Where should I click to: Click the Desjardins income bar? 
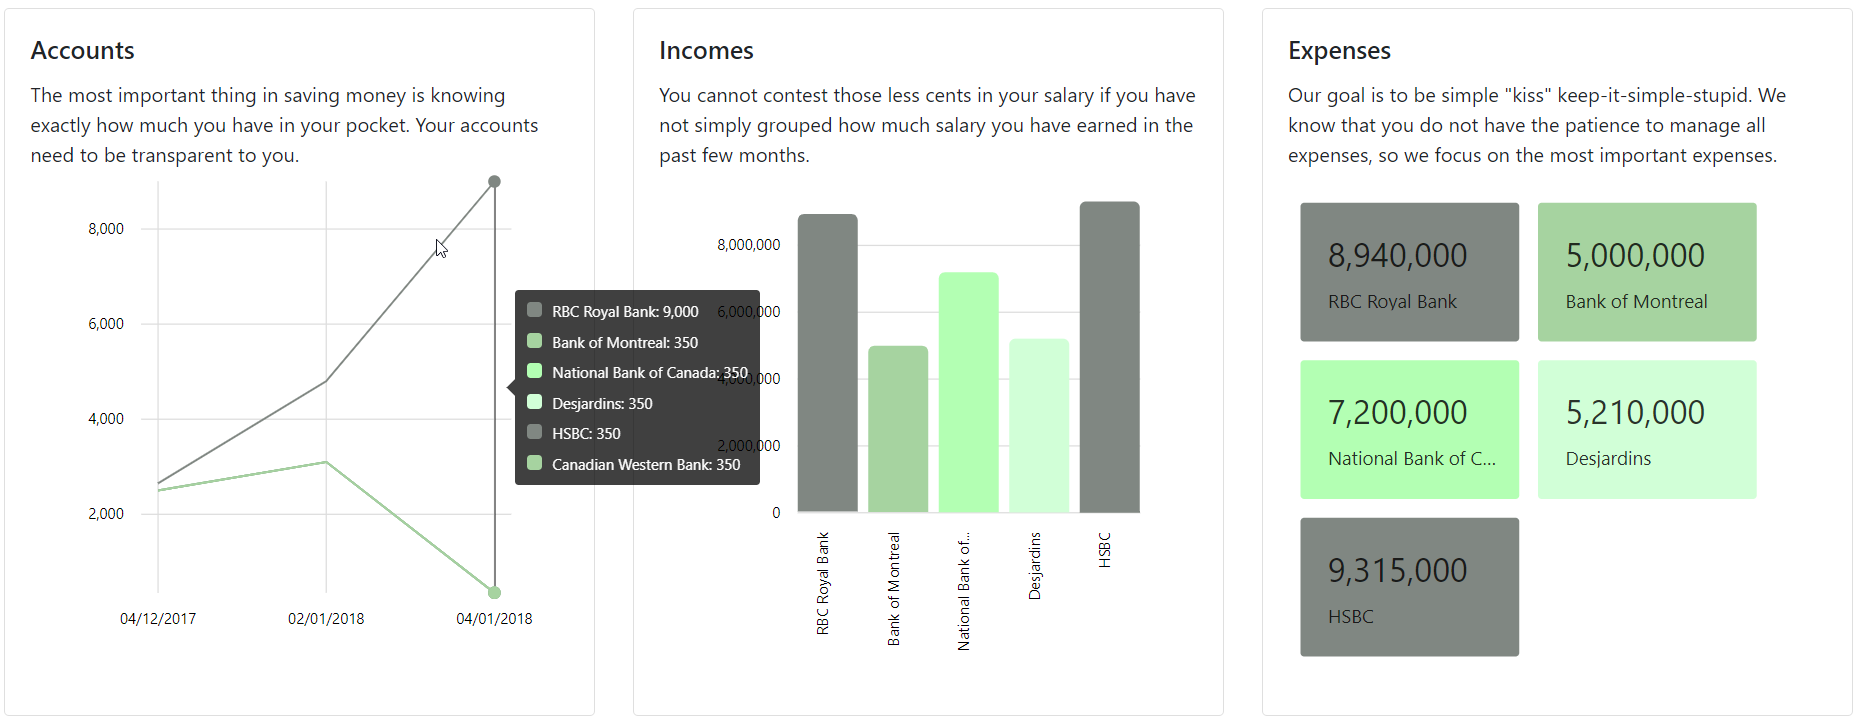click(x=1039, y=426)
